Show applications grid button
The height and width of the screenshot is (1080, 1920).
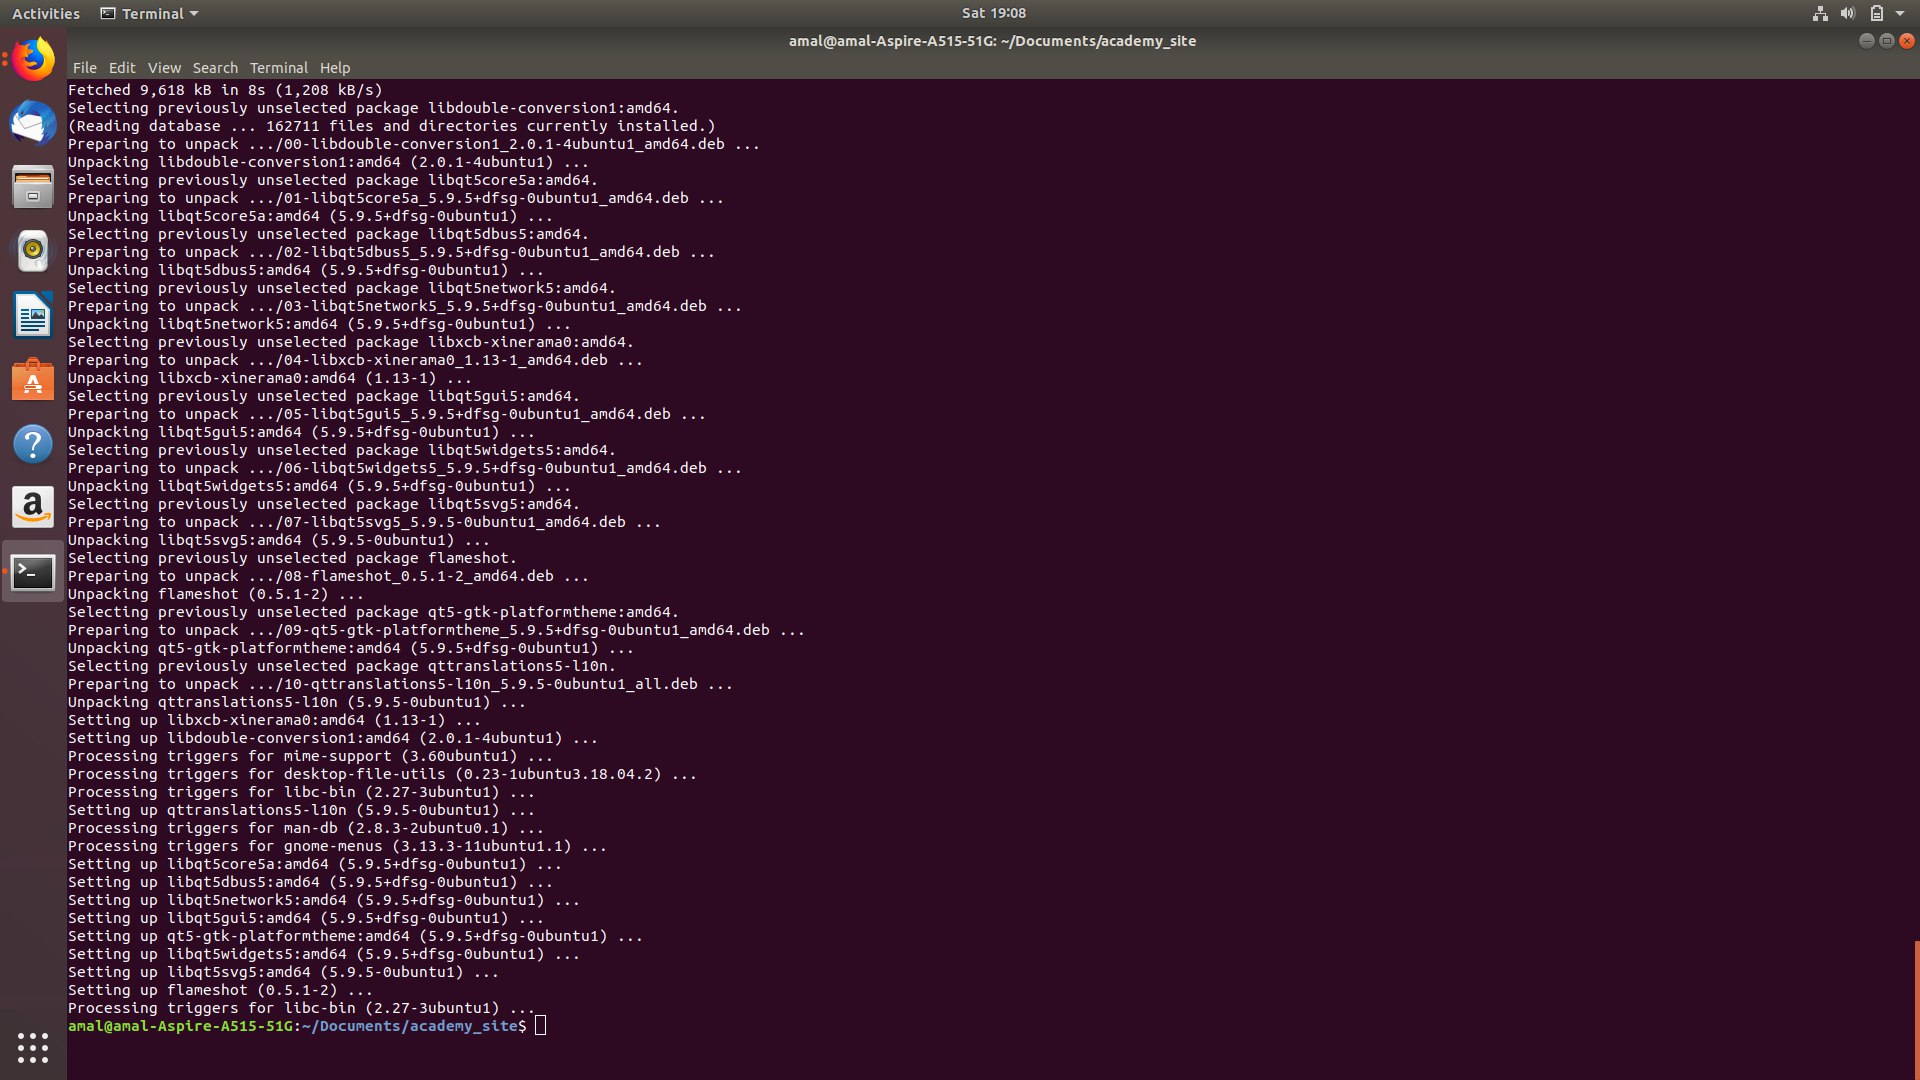(33, 1047)
